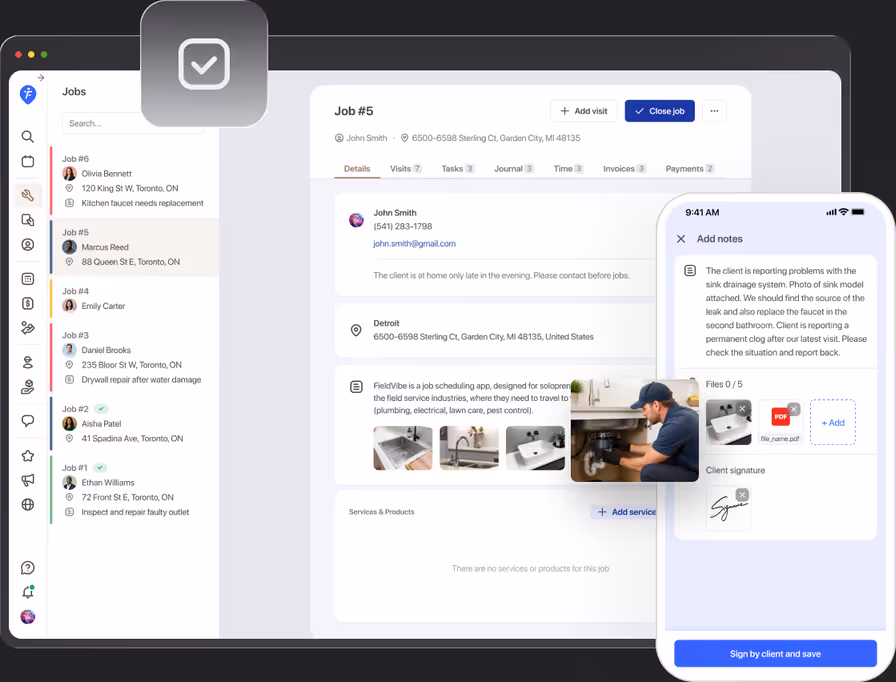The image size is (896, 682).
Task: Click the note text area on phone
Action: [x=785, y=312]
